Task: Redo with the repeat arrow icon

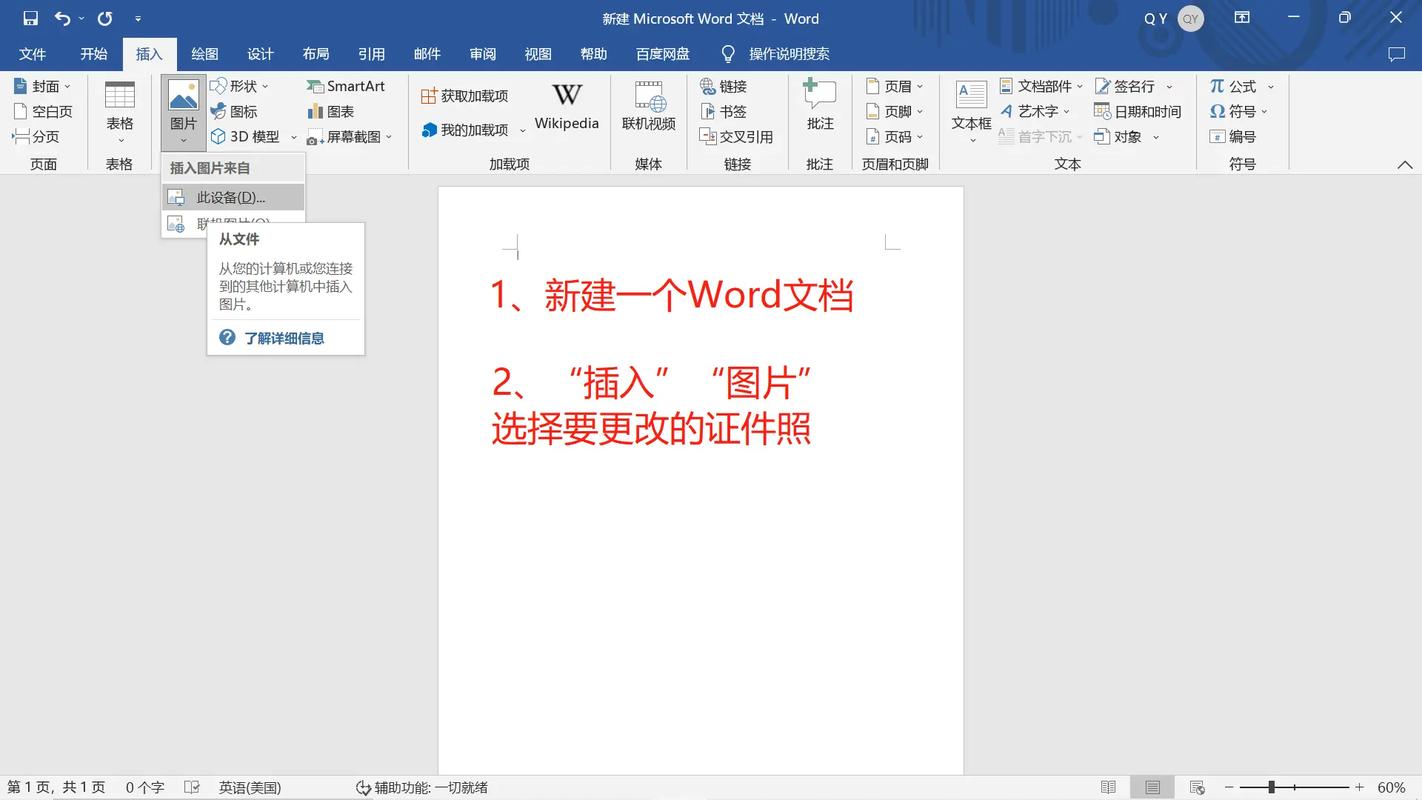Action: [105, 18]
